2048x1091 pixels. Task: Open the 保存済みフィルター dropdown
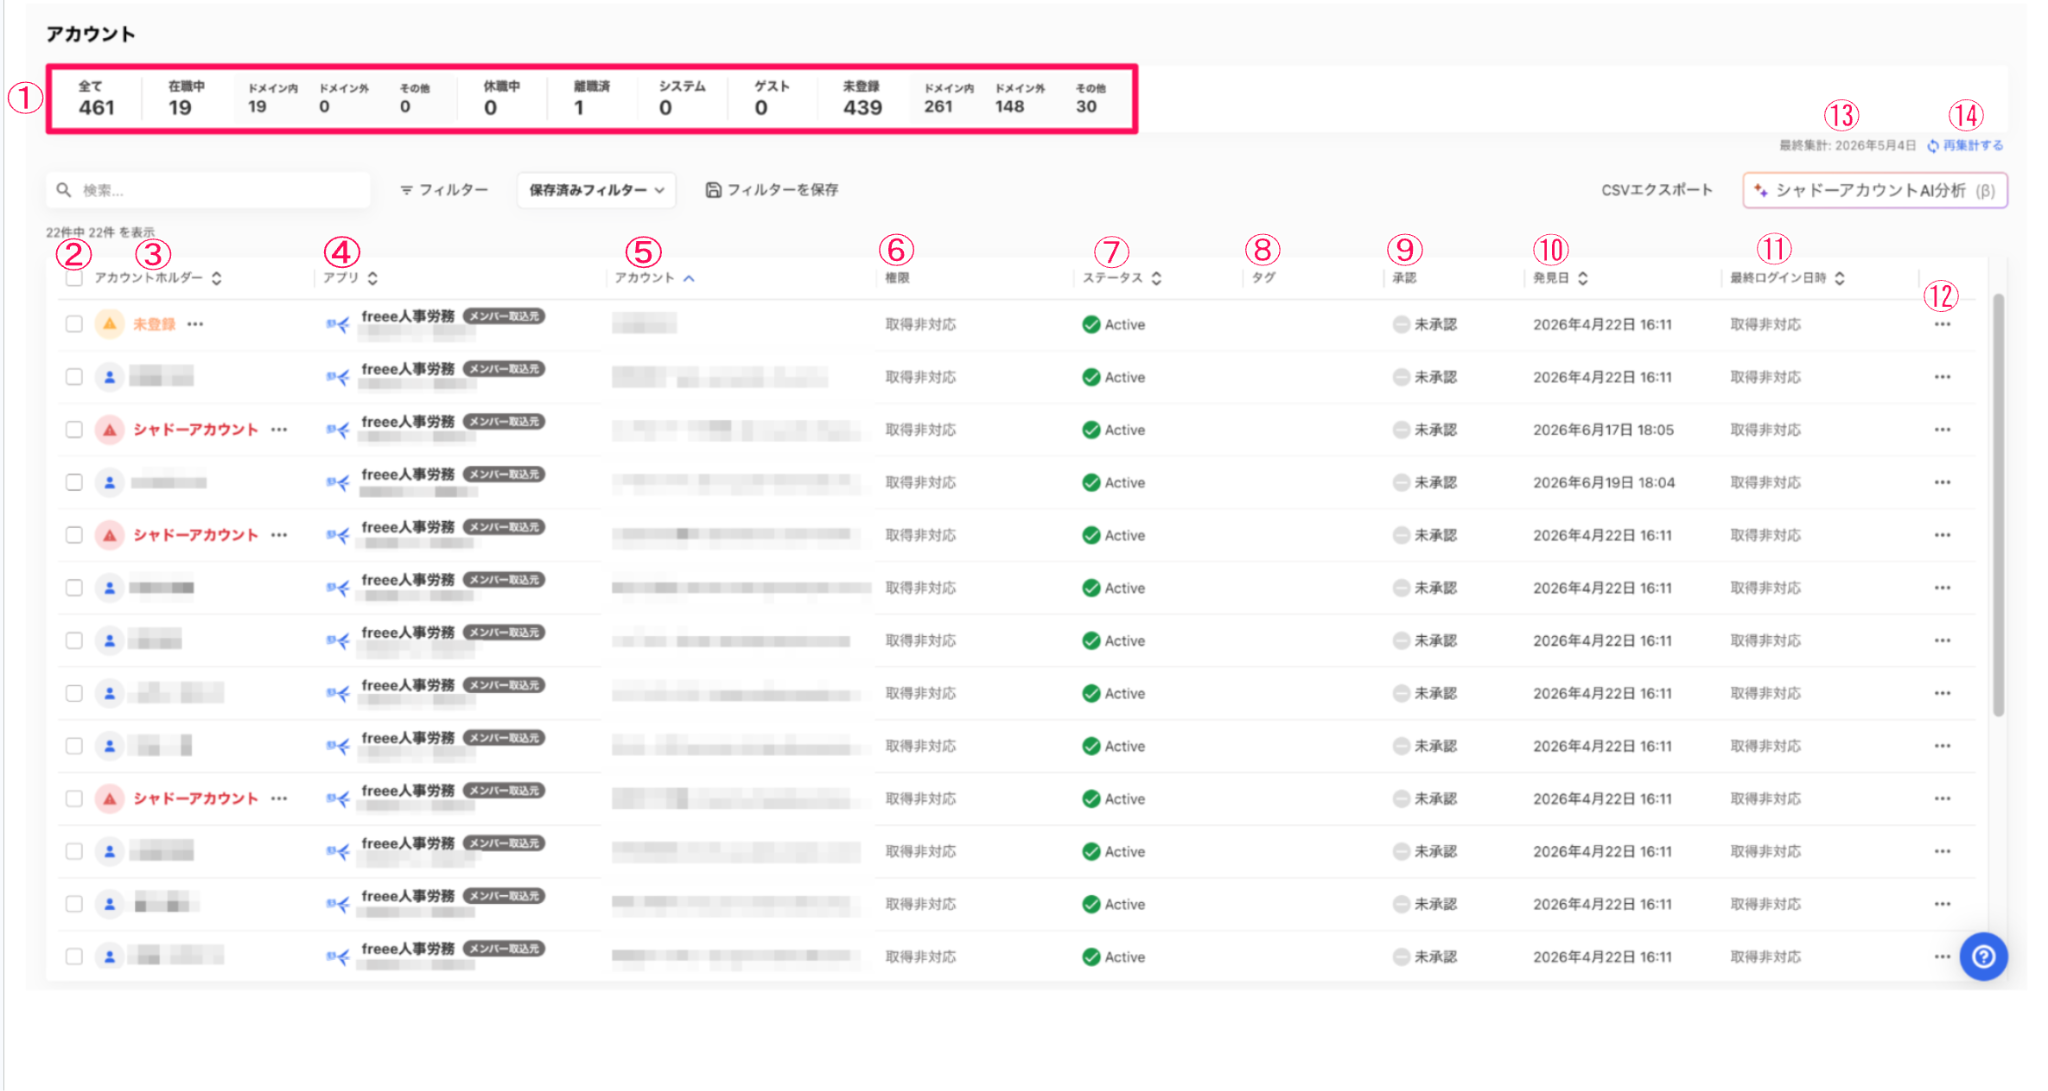click(596, 190)
